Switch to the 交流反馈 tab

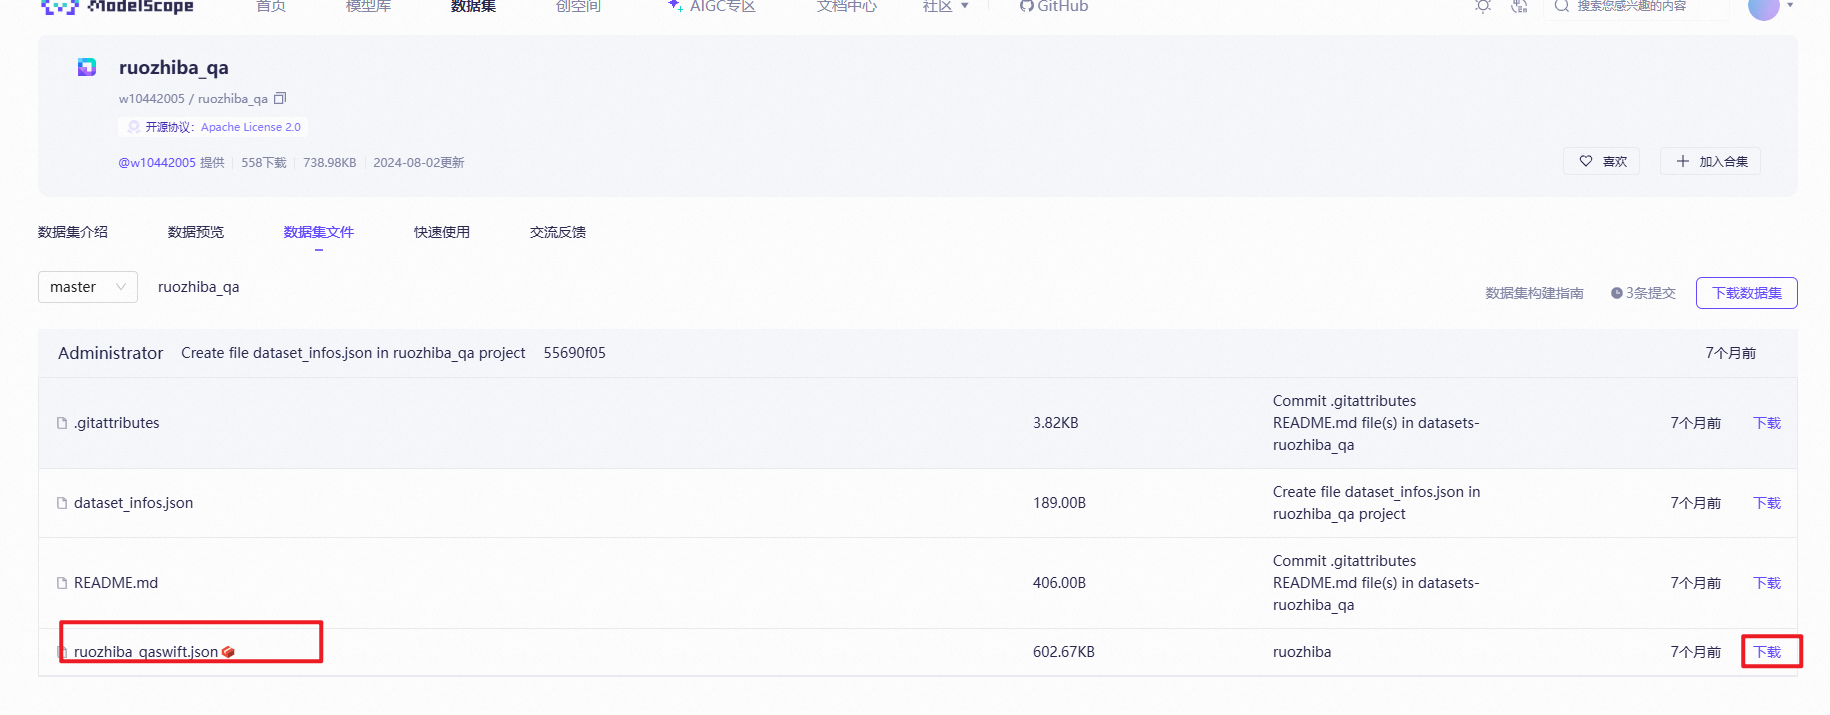(558, 232)
